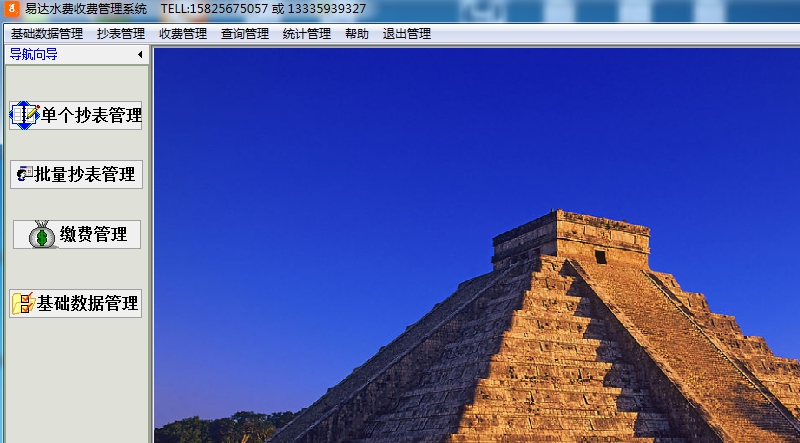This screenshot has width=800, height=443.
Task: Click the money bag icon on 缴费管理
Action: pyautogui.click(x=42, y=234)
